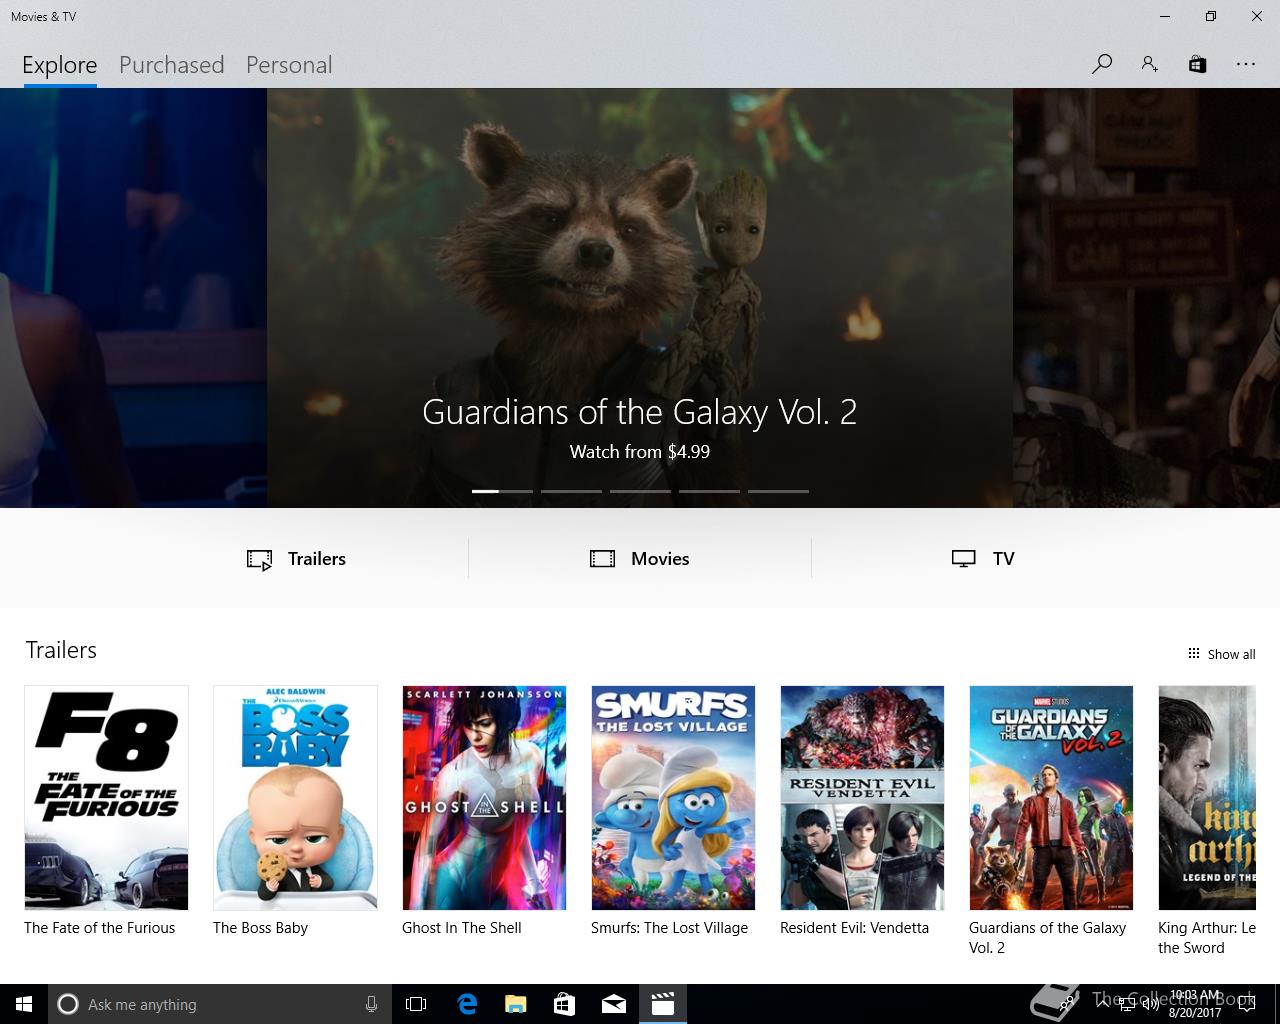
Task: Open File Explorer from taskbar
Action: [516, 1004]
